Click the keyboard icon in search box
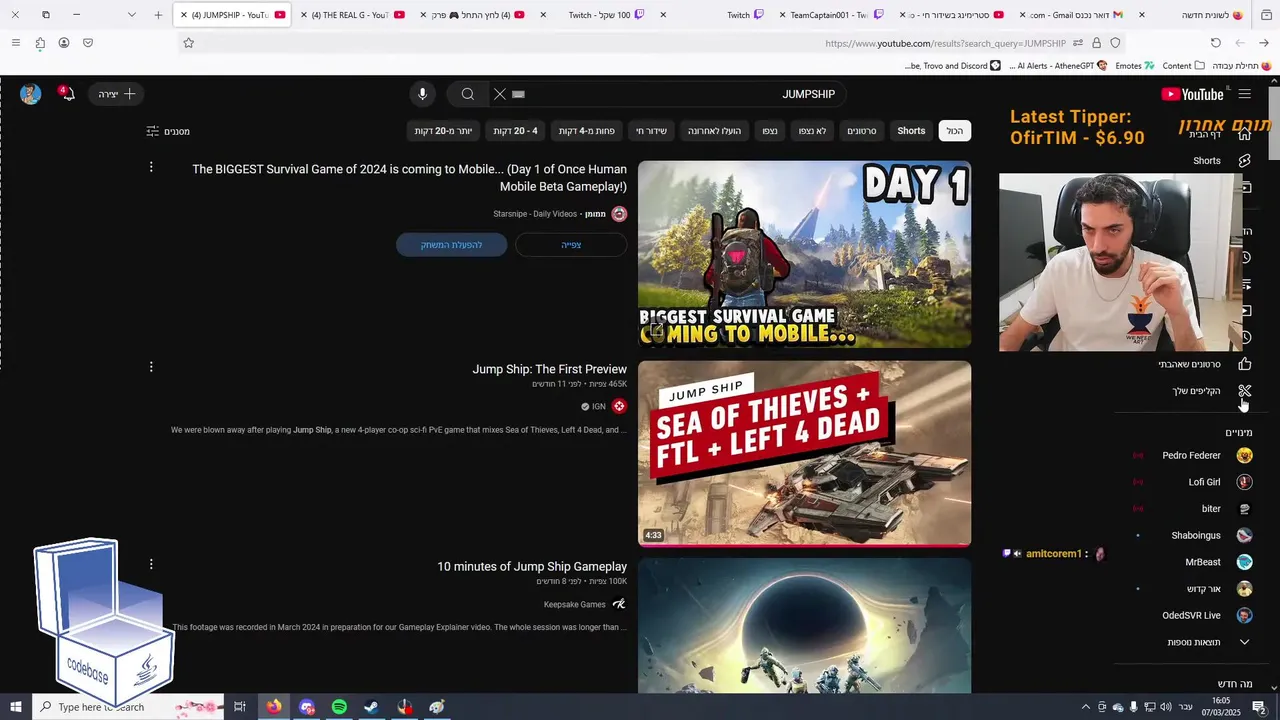Viewport: 1280px width, 720px height. click(518, 94)
